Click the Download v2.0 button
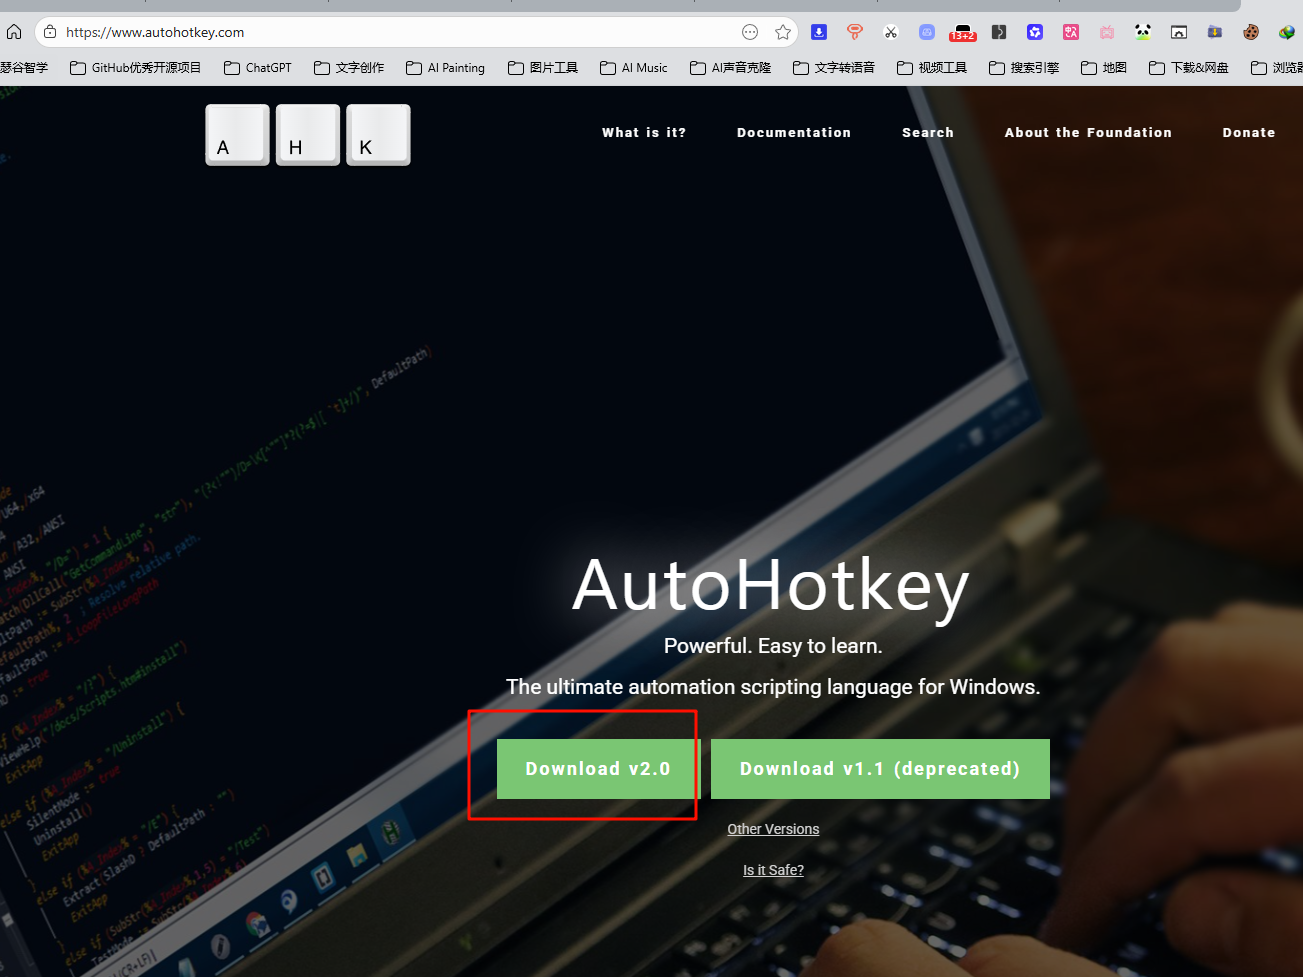1303x977 pixels. [x=597, y=769]
